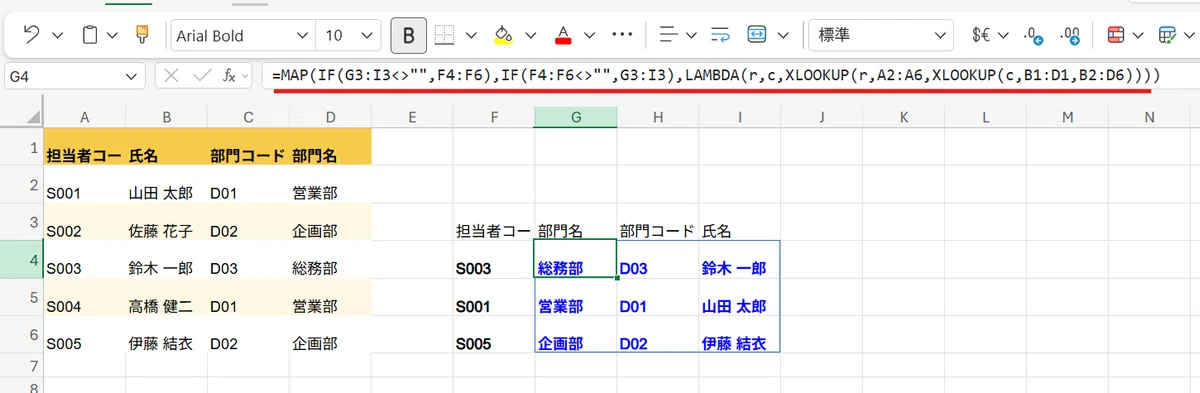Toggle Bold formatting button

coord(408,35)
